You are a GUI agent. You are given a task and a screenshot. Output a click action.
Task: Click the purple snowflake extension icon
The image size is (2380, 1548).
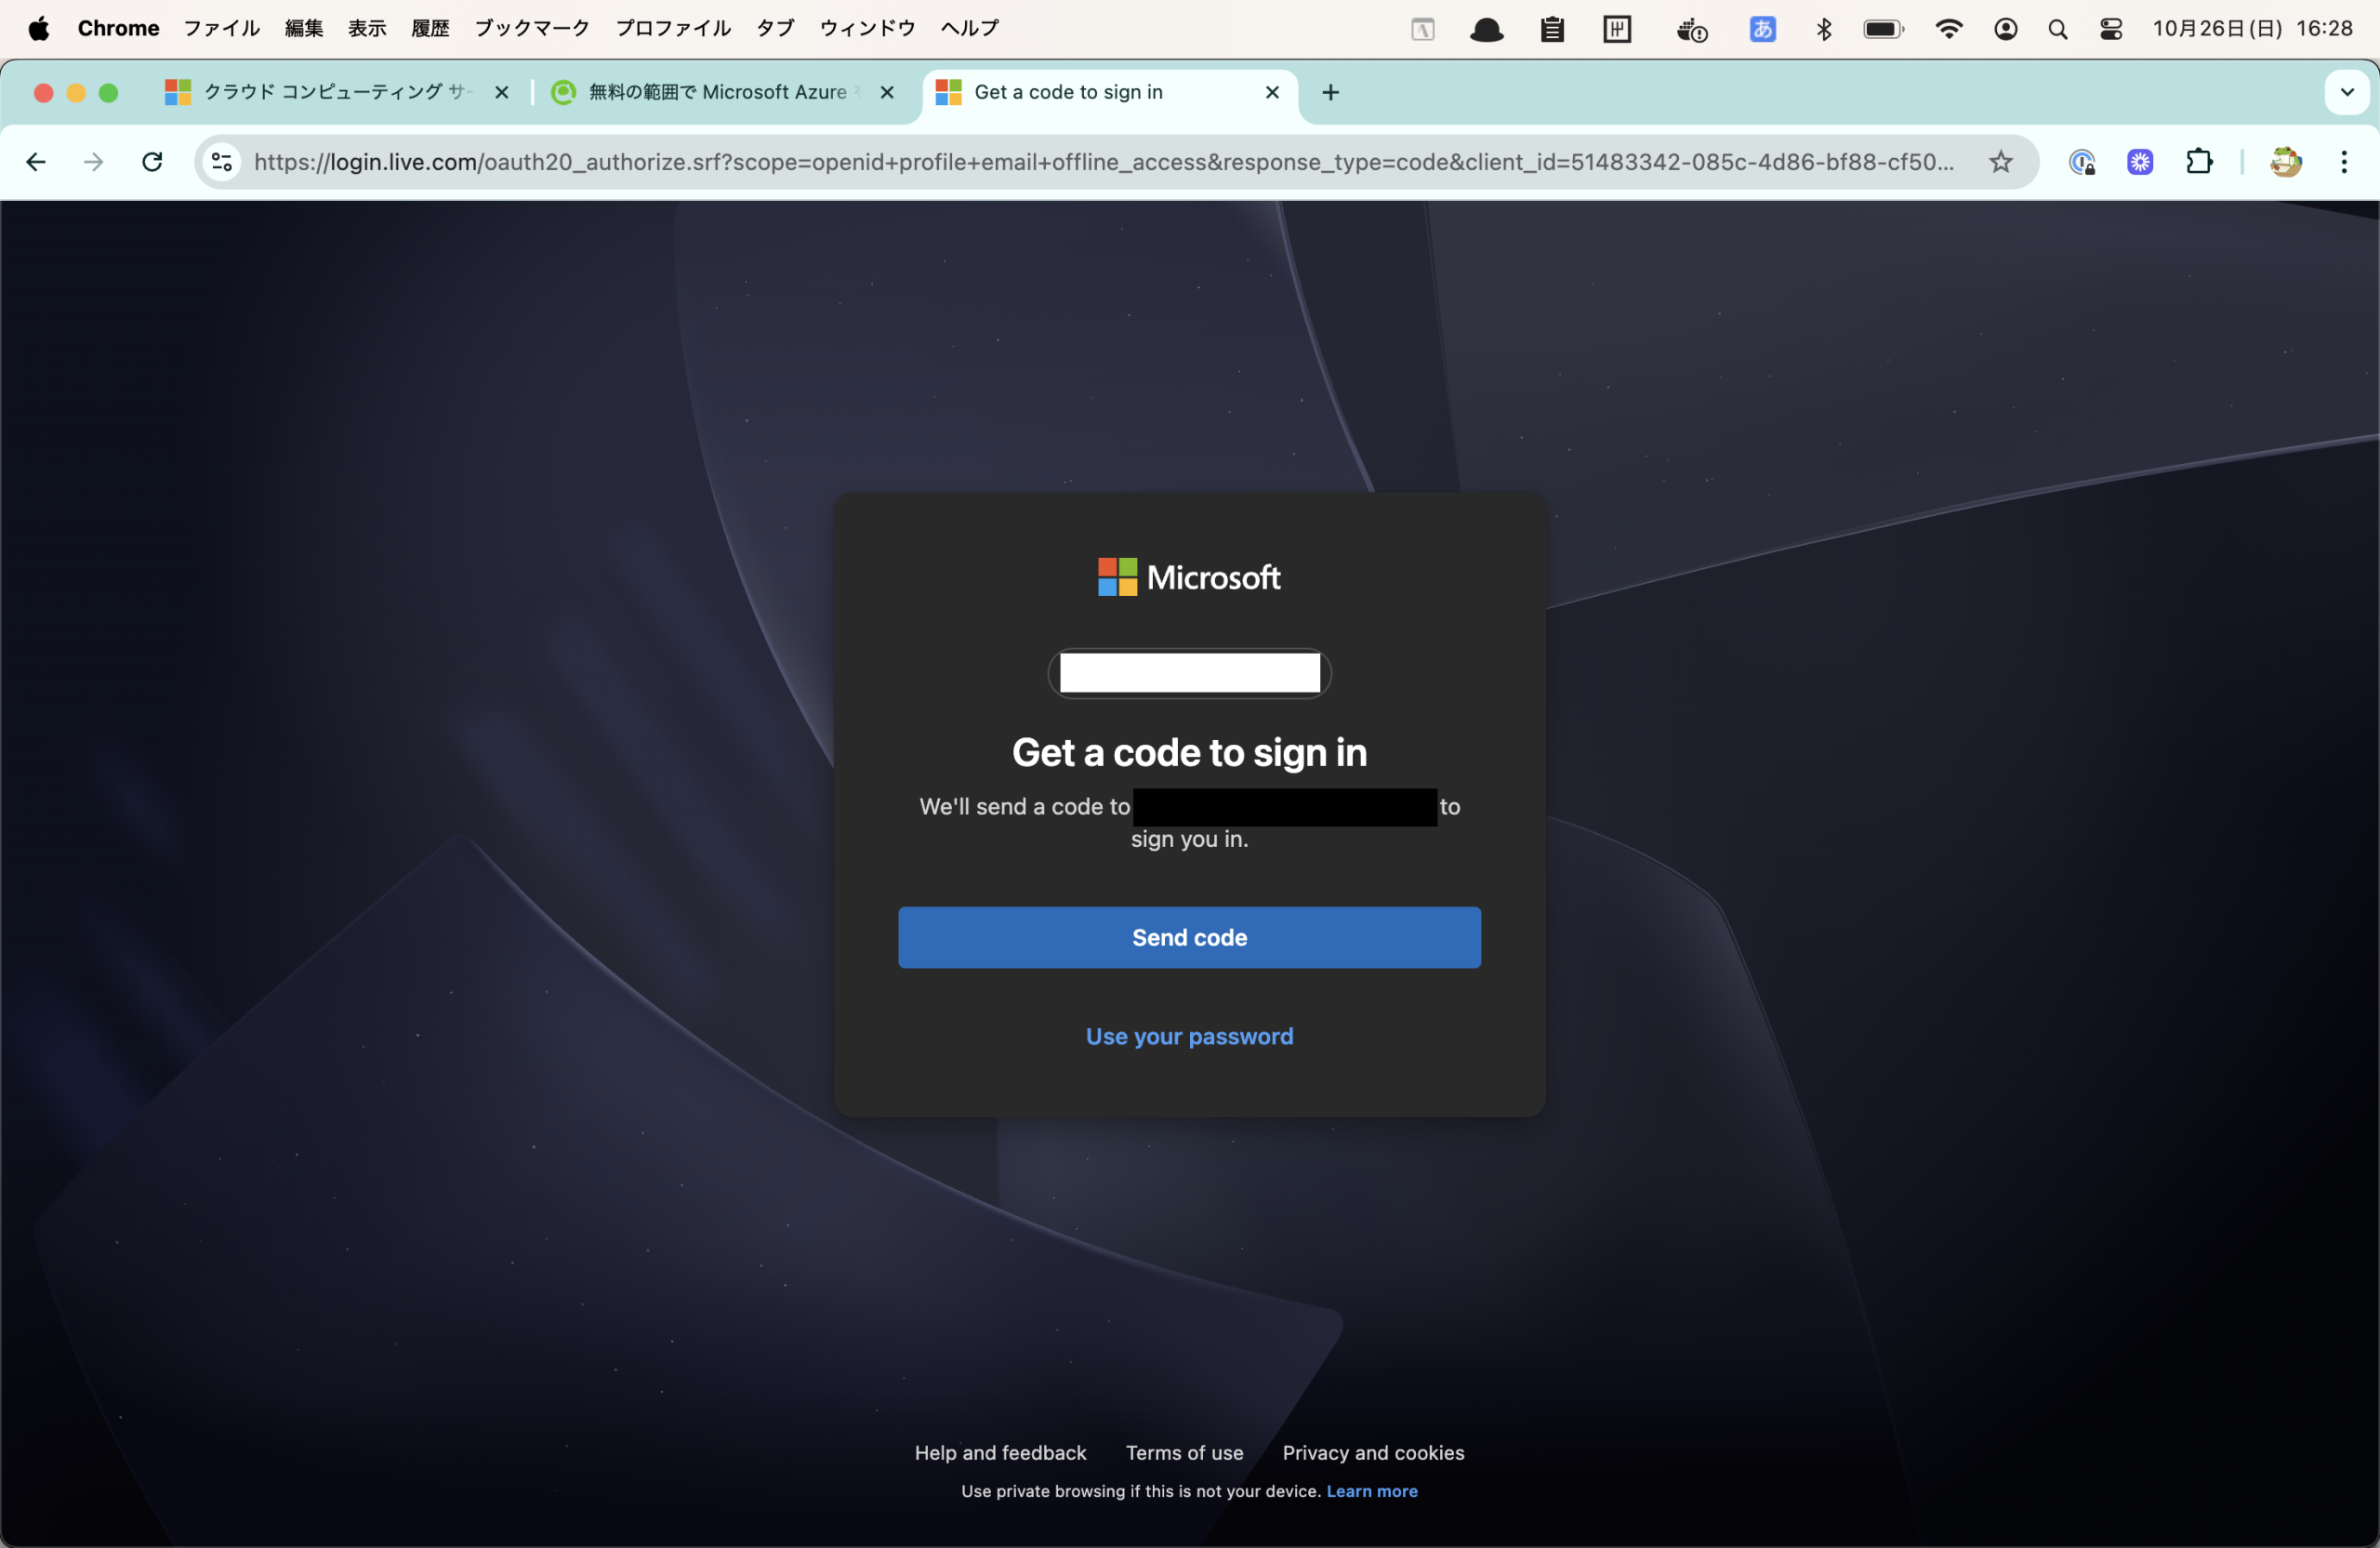pyautogui.click(x=2140, y=162)
